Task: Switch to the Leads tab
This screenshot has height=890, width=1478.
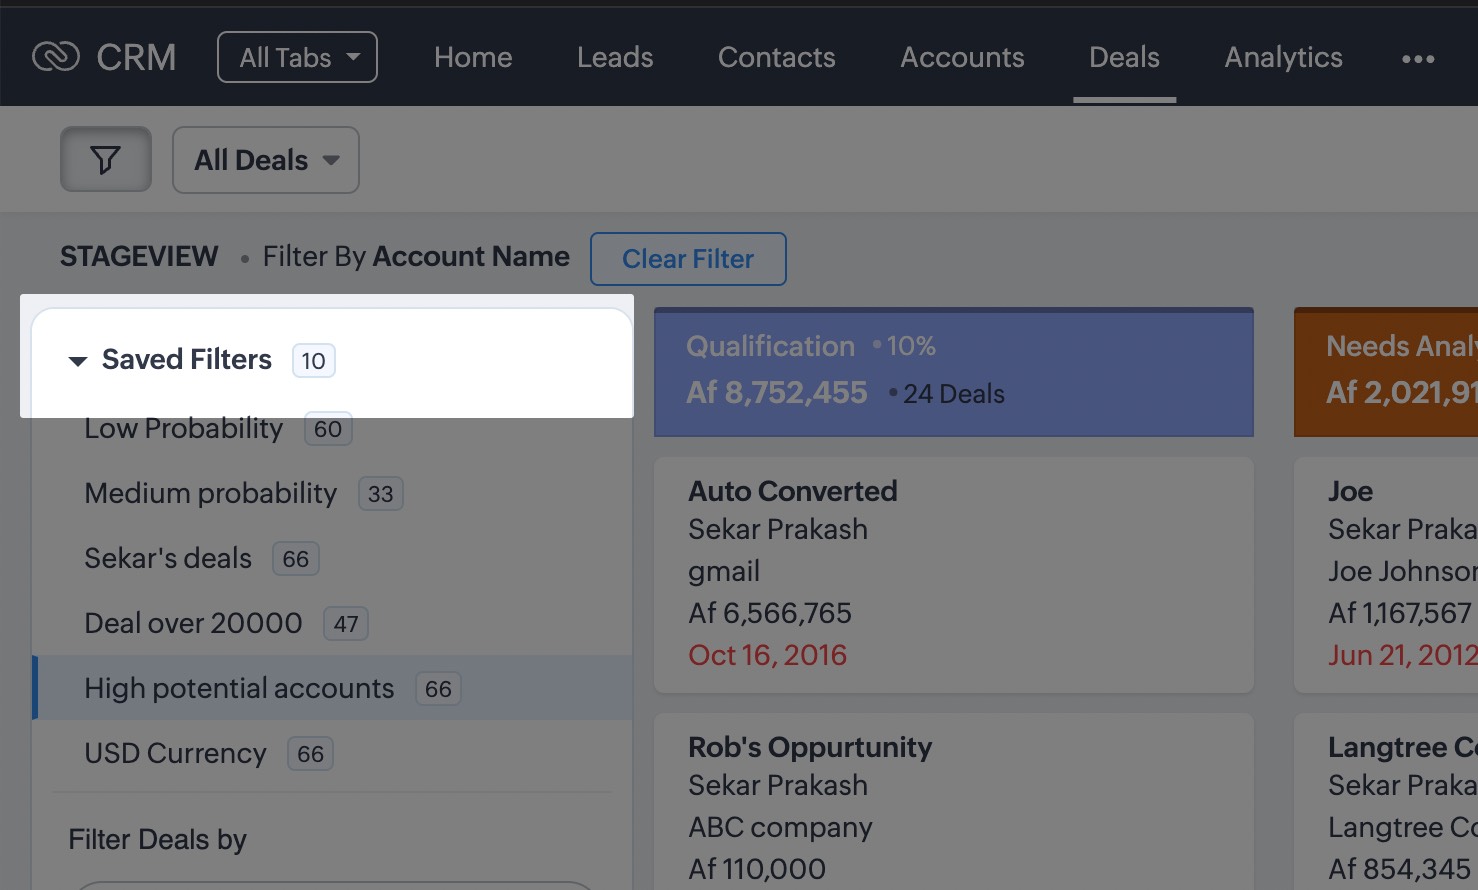Action: [615, 57]
